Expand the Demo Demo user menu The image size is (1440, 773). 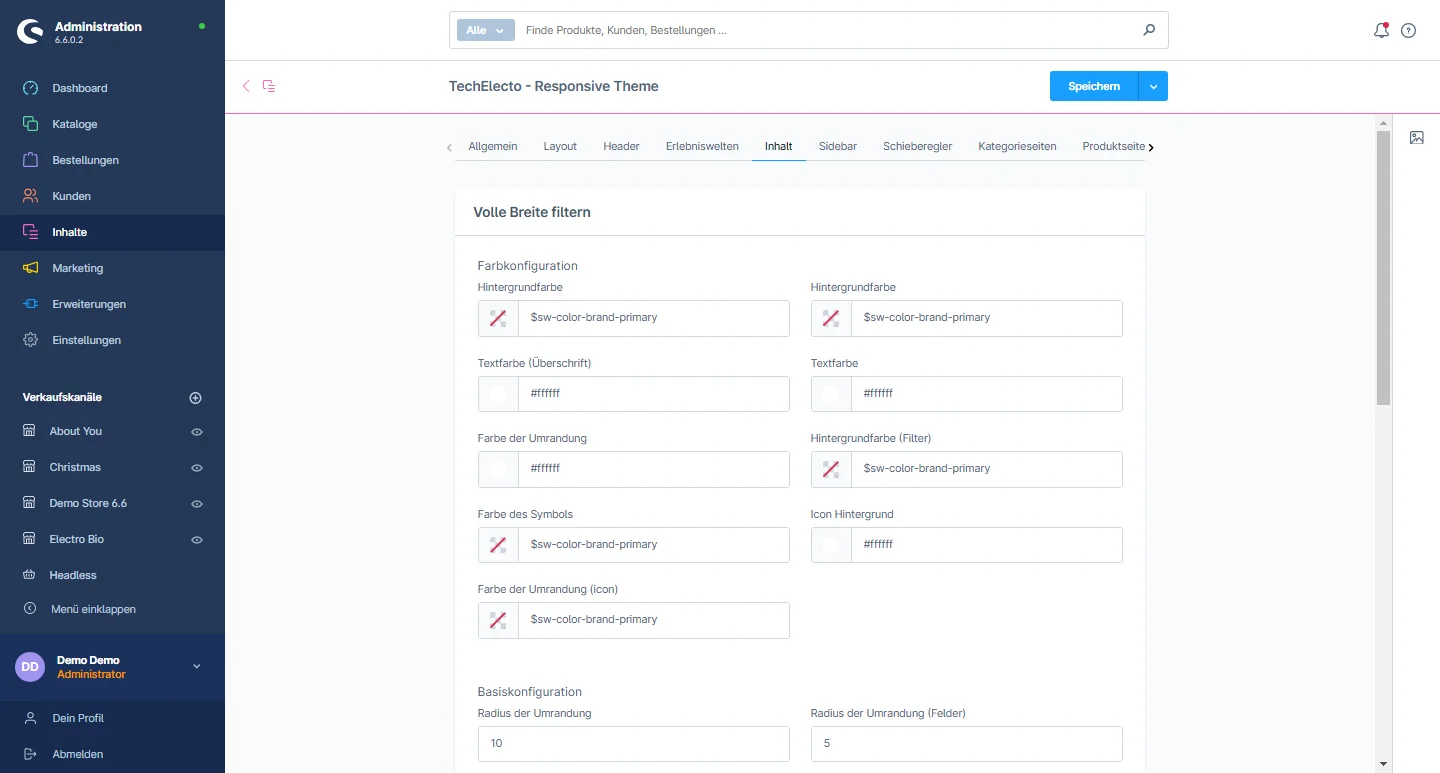[x=196, y=667]
